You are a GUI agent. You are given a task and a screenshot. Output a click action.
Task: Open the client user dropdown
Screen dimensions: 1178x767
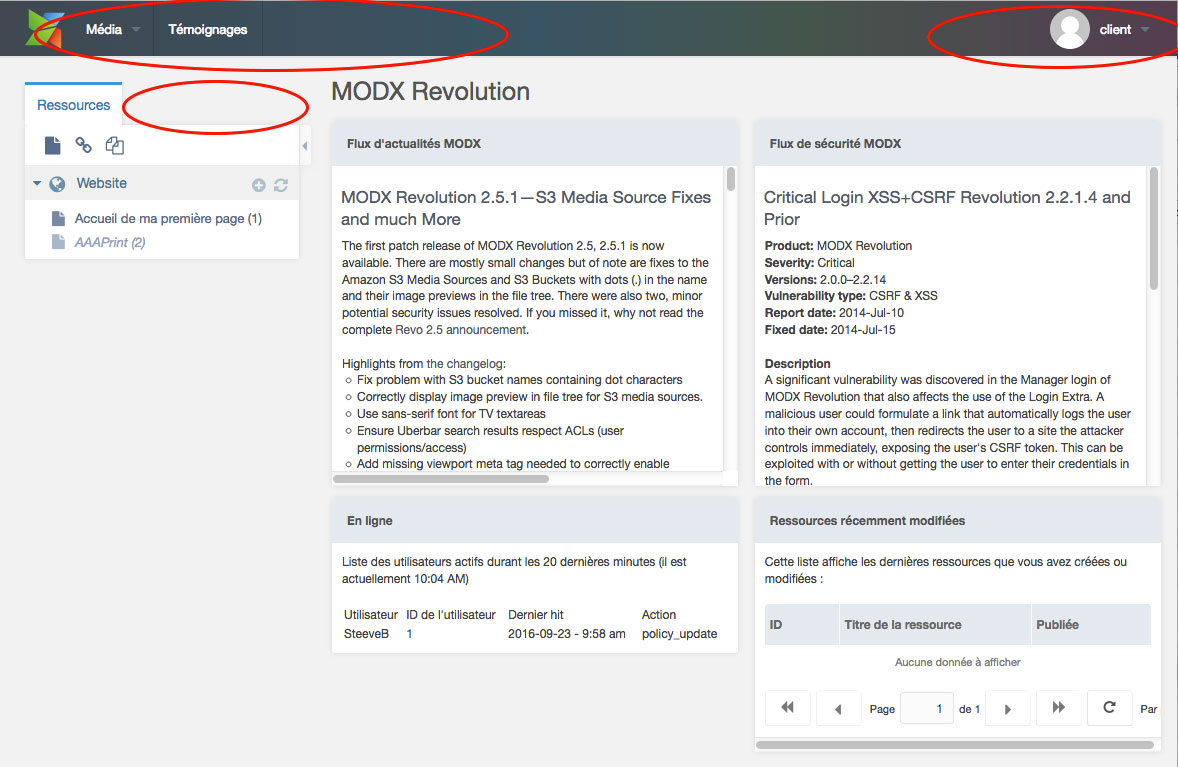pyautogui.click(x=1125, y=29)
